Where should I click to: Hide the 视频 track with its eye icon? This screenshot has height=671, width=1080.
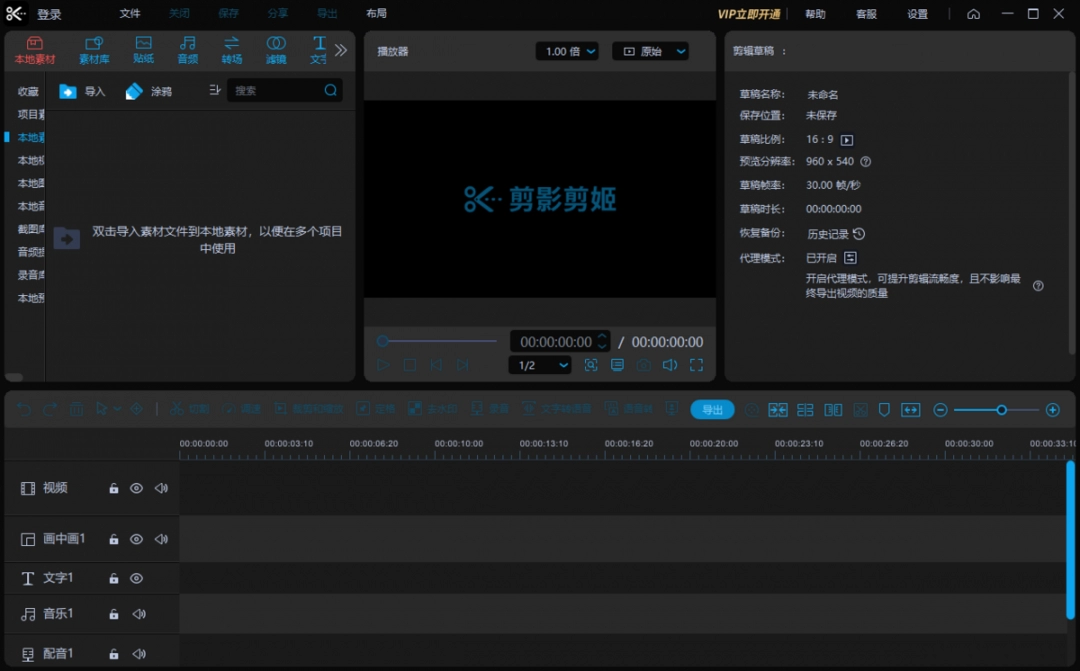137,488
